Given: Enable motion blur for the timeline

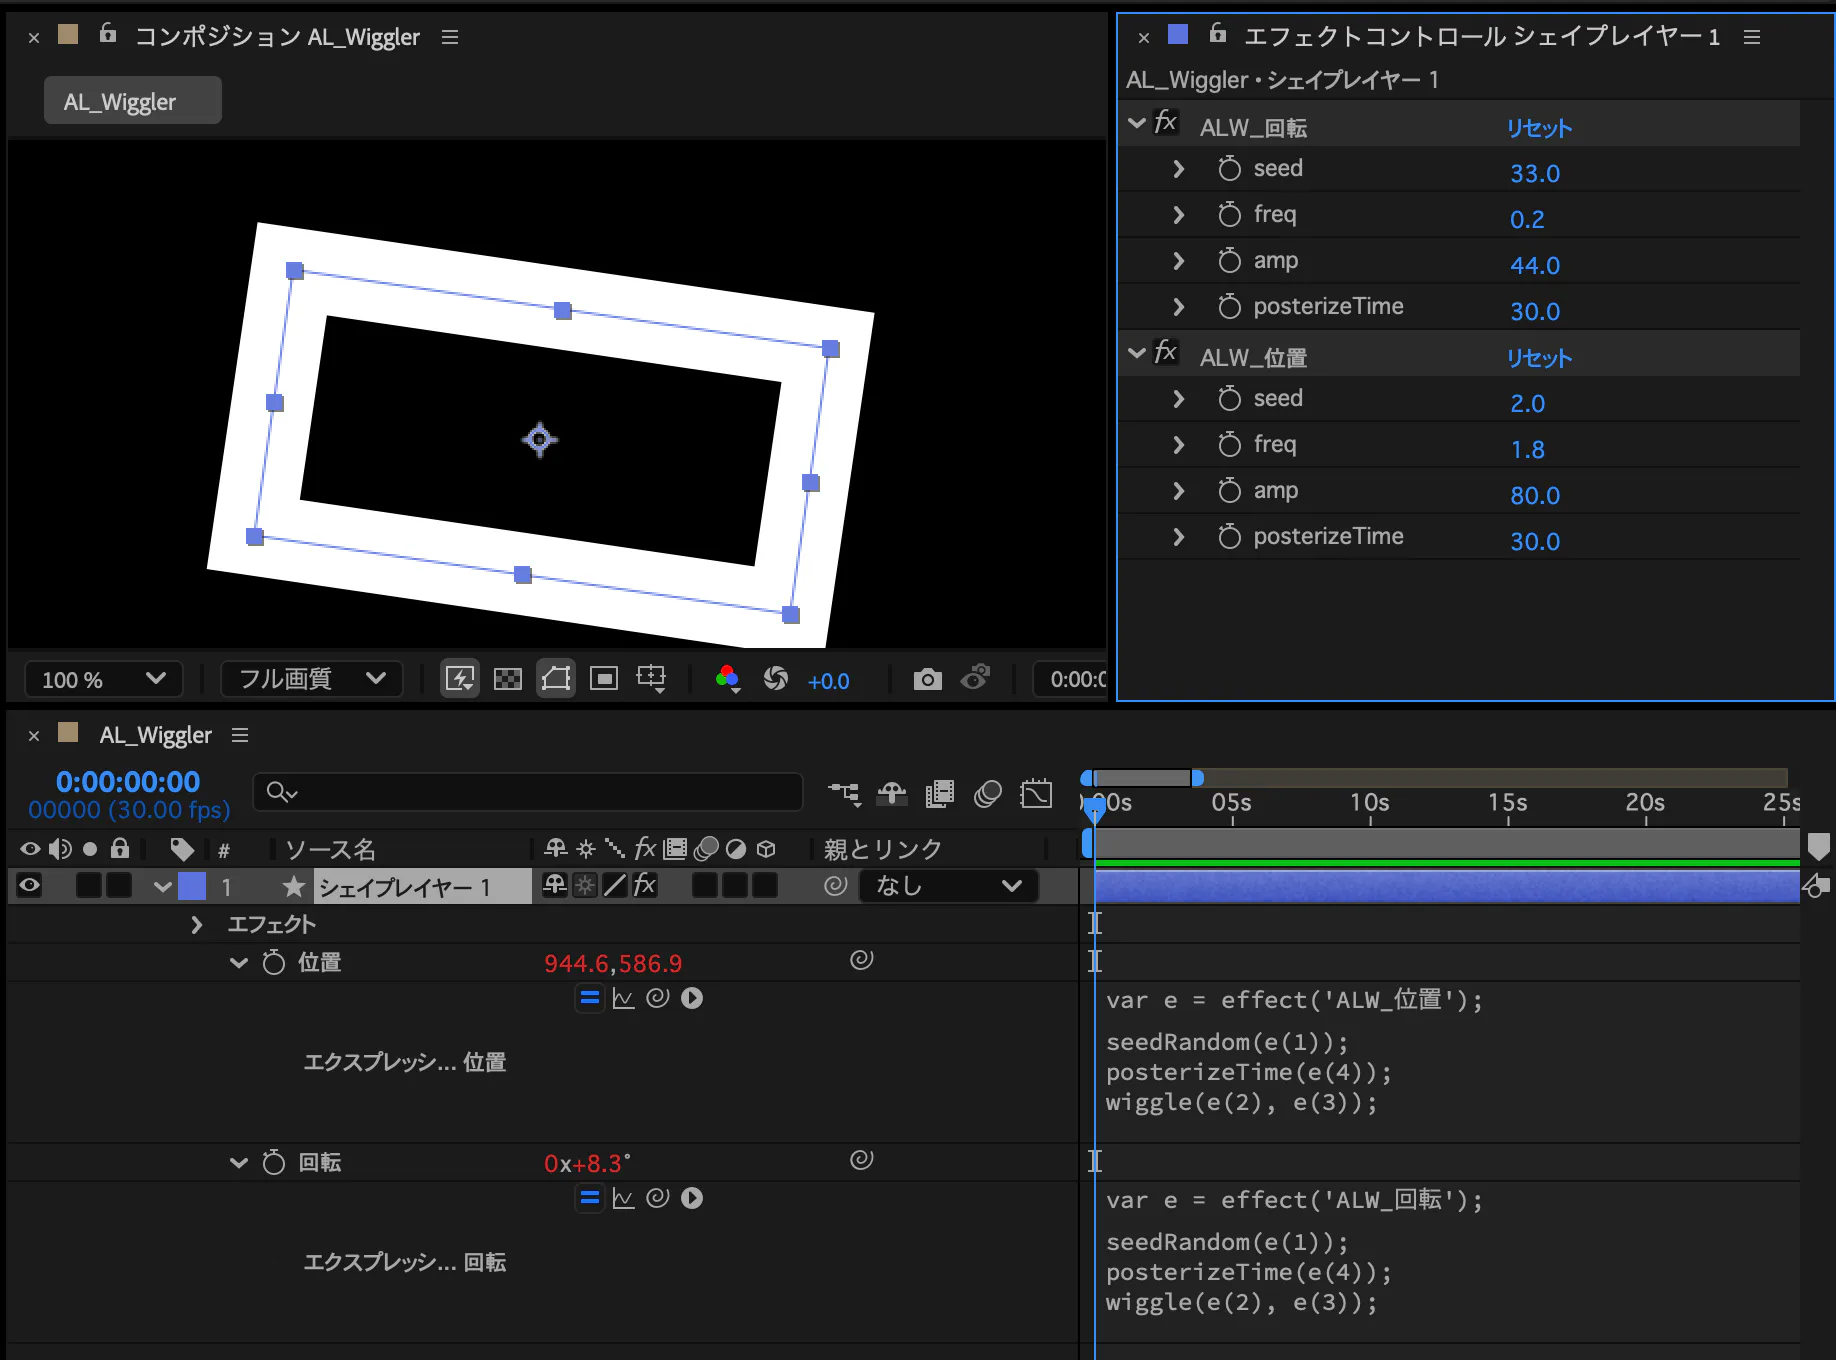Looking at the screenshot, I should tap(987, 794).
